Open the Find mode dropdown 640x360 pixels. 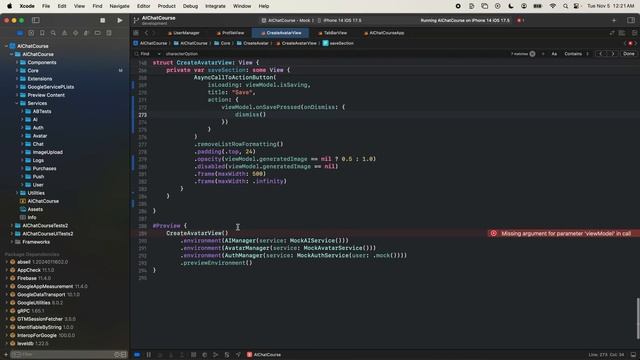click(x=150, y=54)
